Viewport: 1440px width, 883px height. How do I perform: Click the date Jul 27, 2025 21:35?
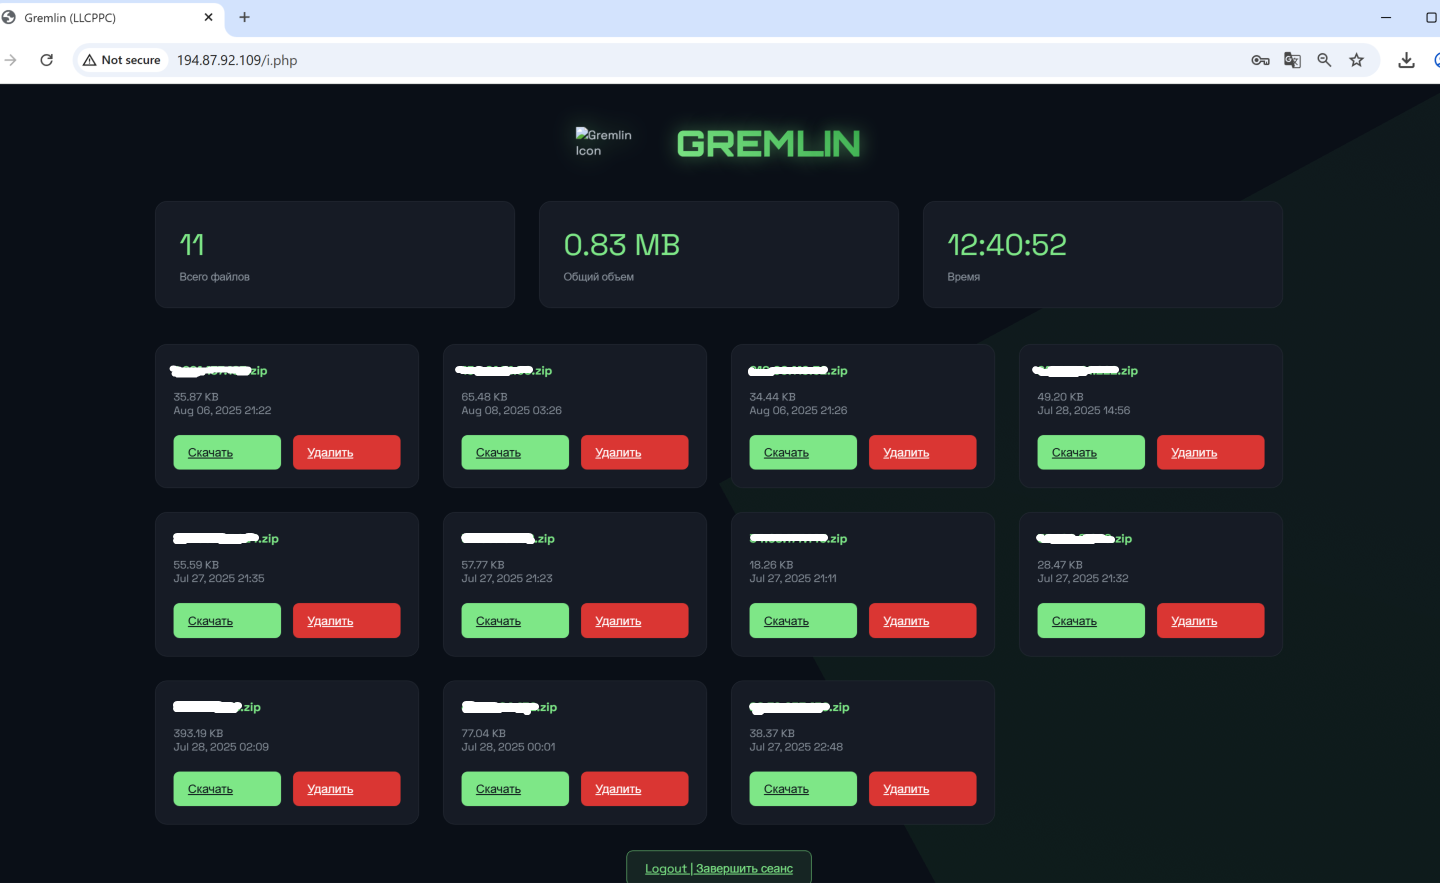click(219, 578)
